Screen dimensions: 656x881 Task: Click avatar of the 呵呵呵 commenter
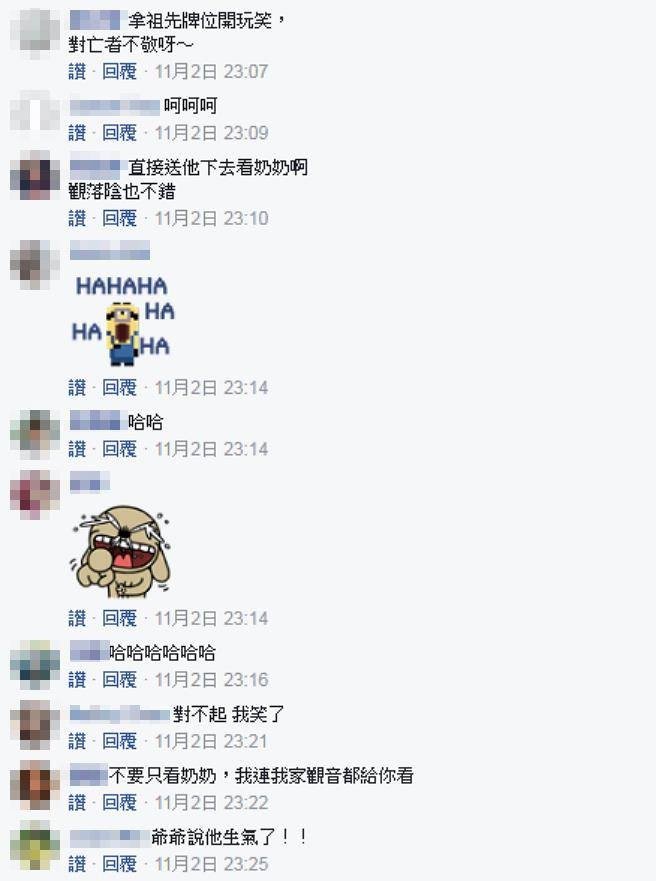pyautogui.click(x=35, y=109)
